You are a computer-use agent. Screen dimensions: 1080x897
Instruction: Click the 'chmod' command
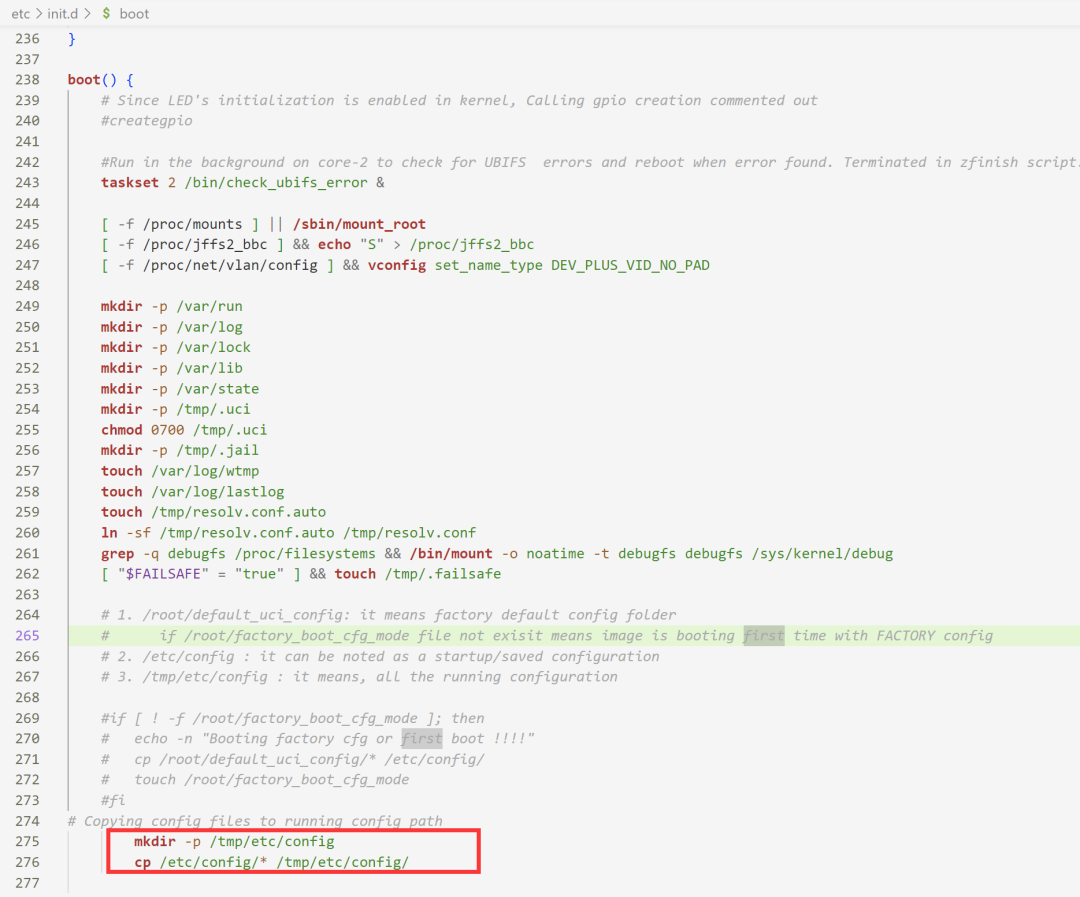pyautogui.click(x=122, y=430)
